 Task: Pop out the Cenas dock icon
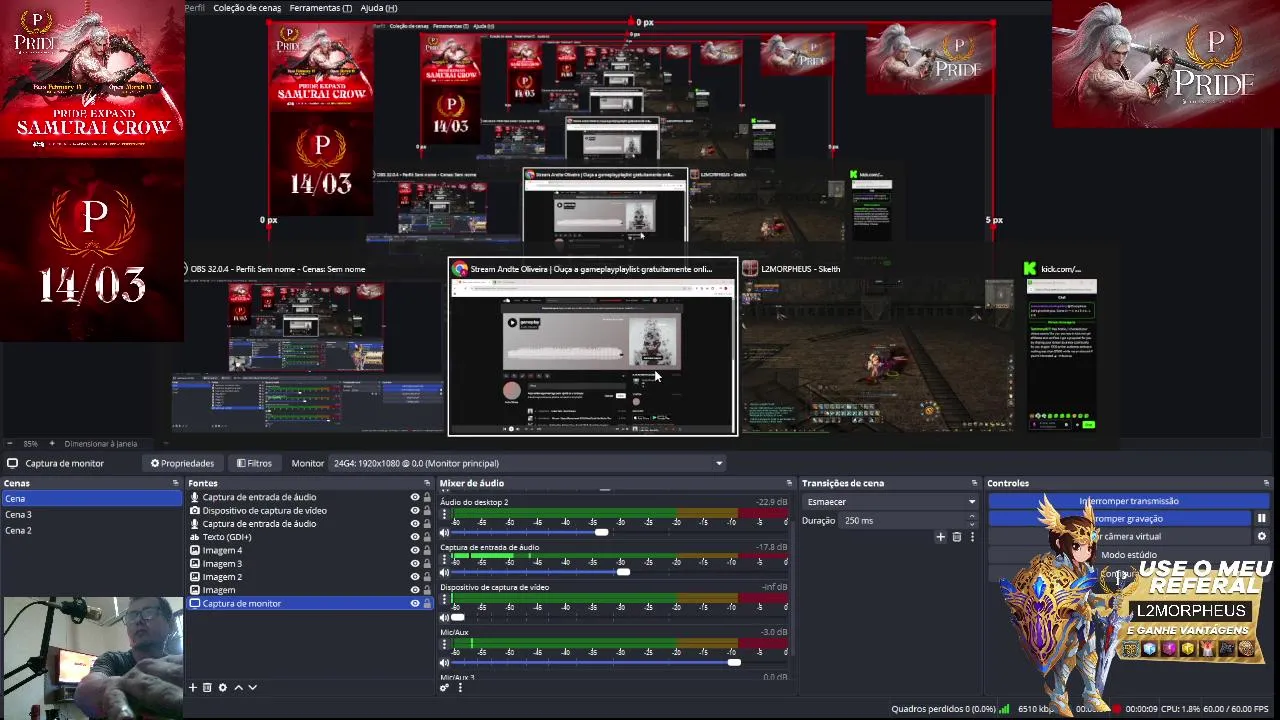coord(175,483)
